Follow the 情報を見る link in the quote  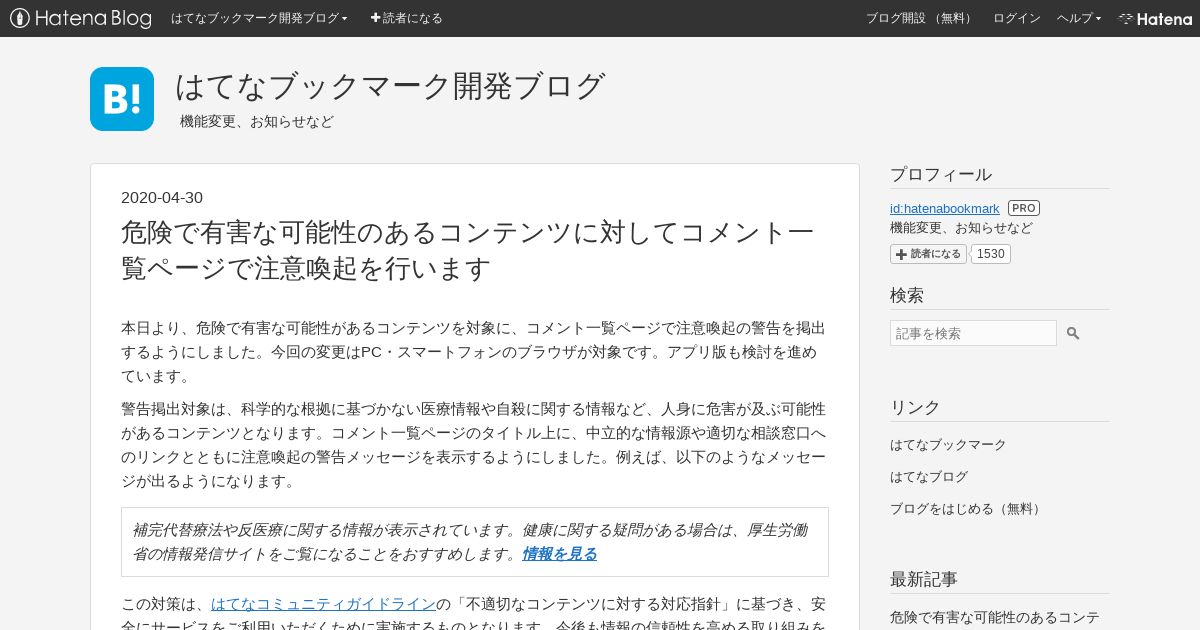point(559,554)
